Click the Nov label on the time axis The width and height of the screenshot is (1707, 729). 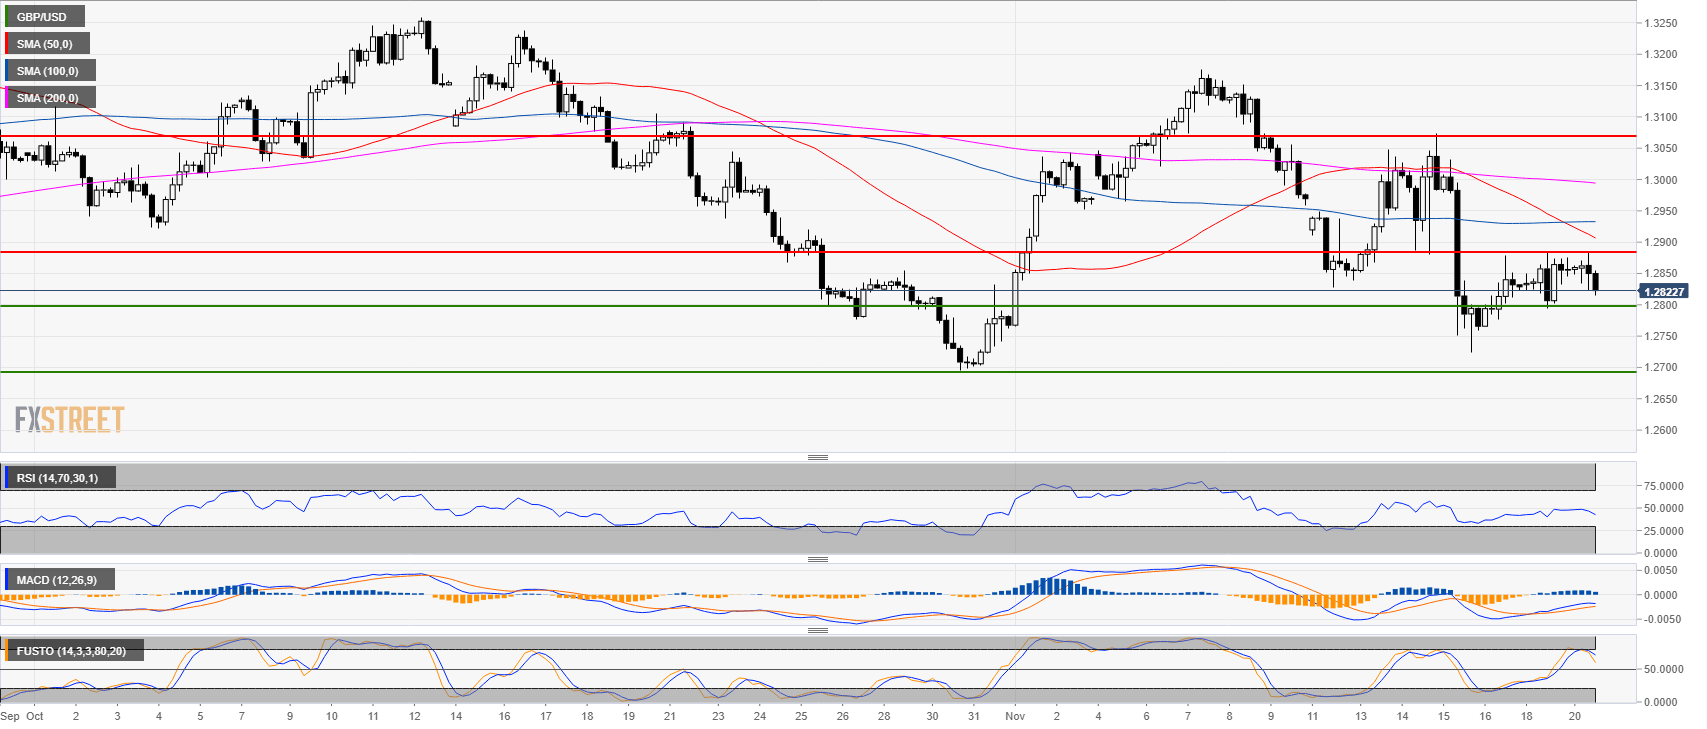pos(1016,716)
